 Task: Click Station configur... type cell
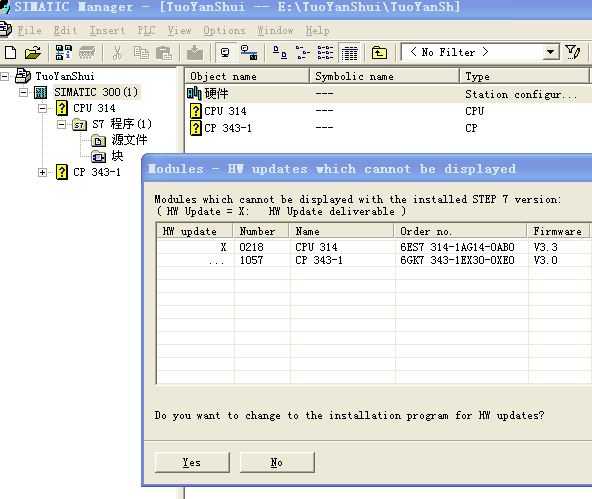tap(521, 94)
